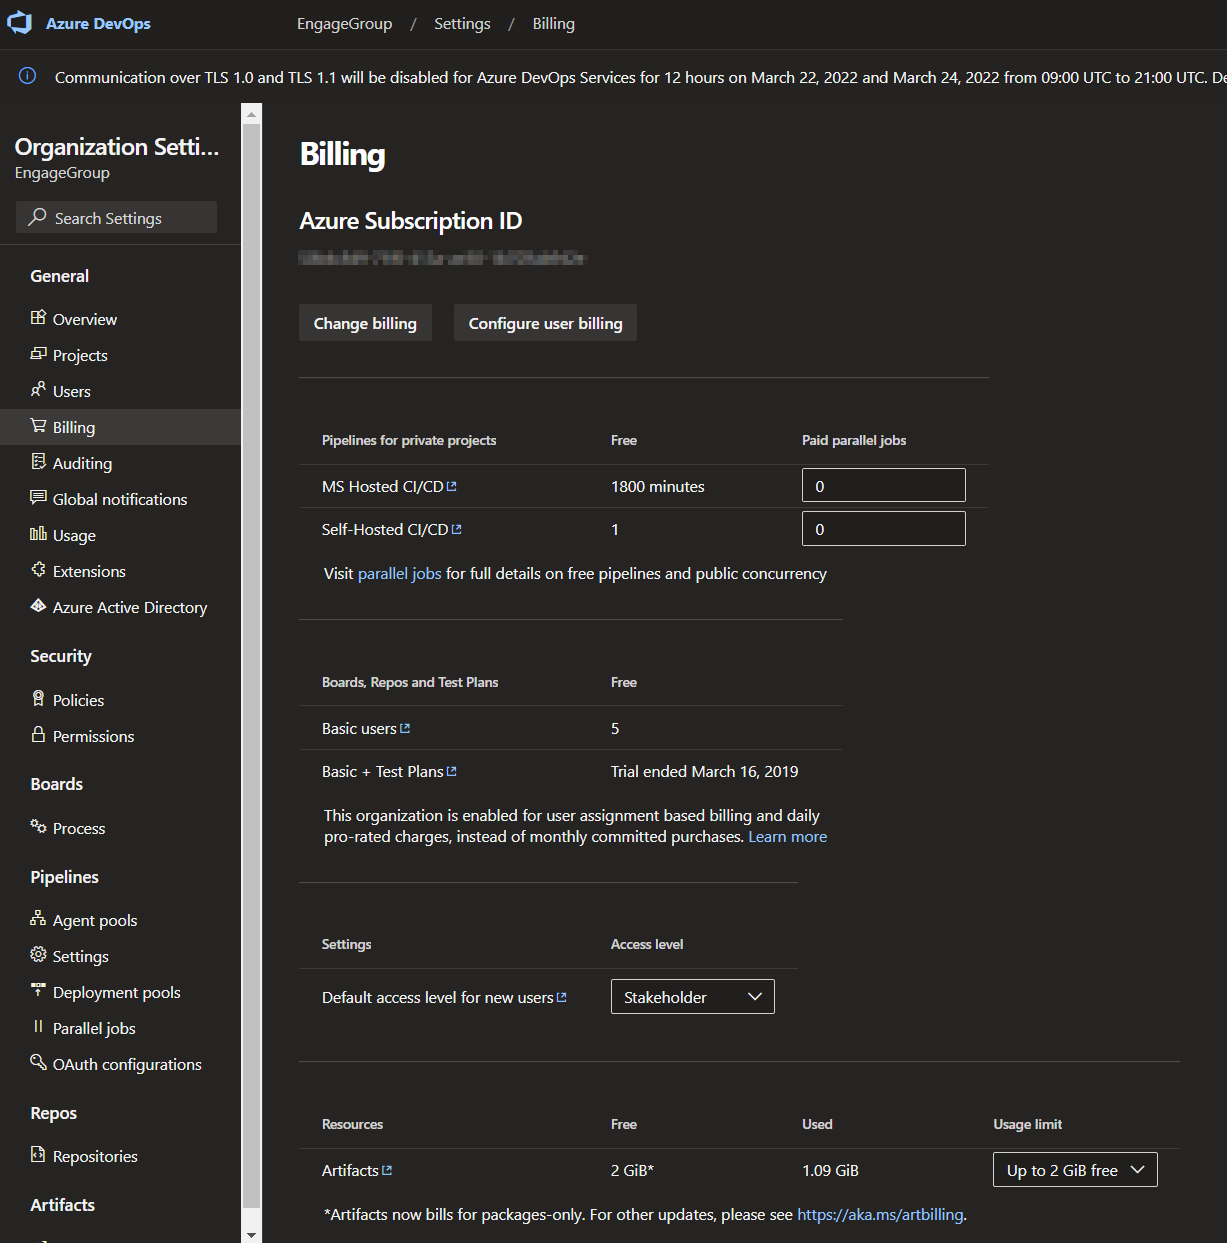Click the Configure user billing button

click(x=545, y=323)
